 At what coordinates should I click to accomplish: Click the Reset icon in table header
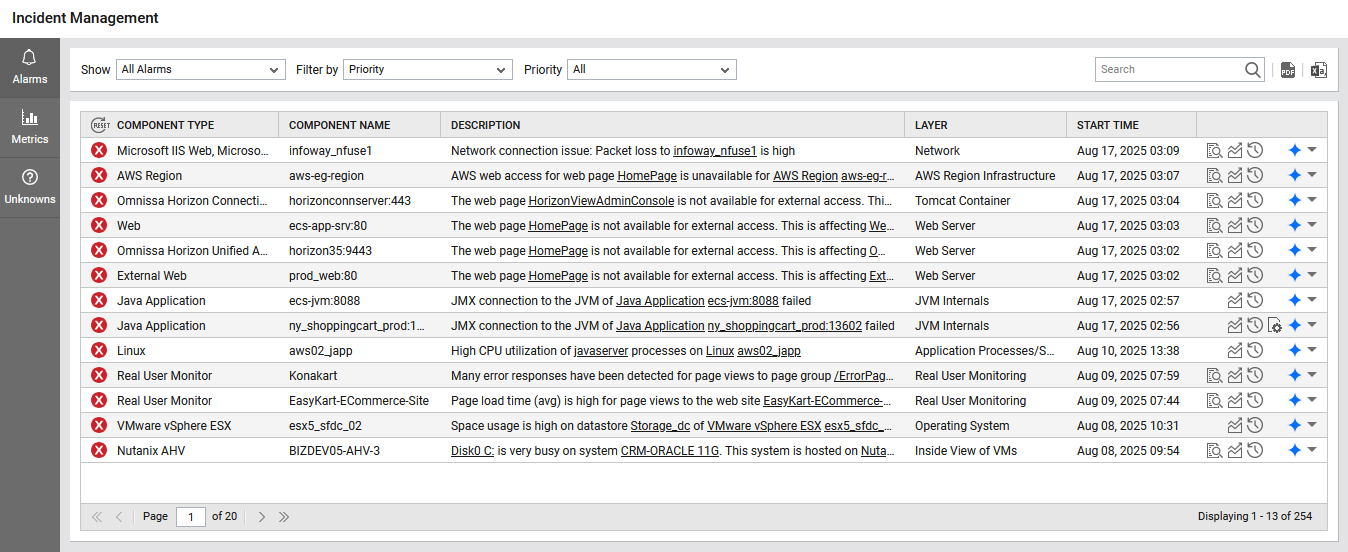tap(100, 125)
